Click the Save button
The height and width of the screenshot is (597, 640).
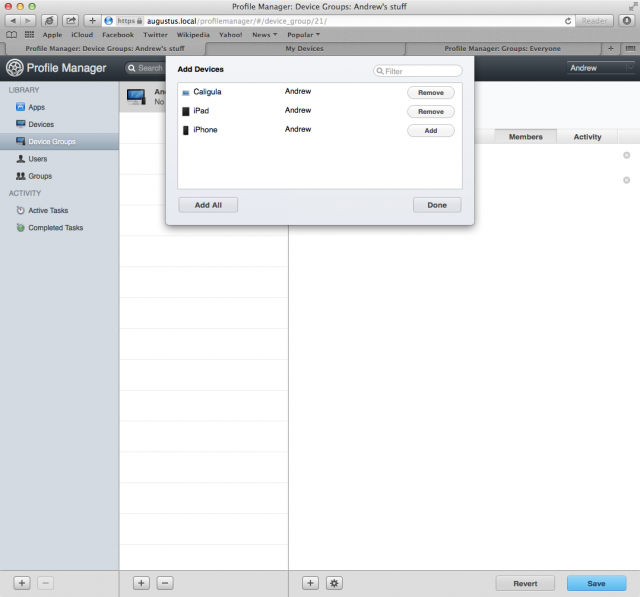pos(596,583)
